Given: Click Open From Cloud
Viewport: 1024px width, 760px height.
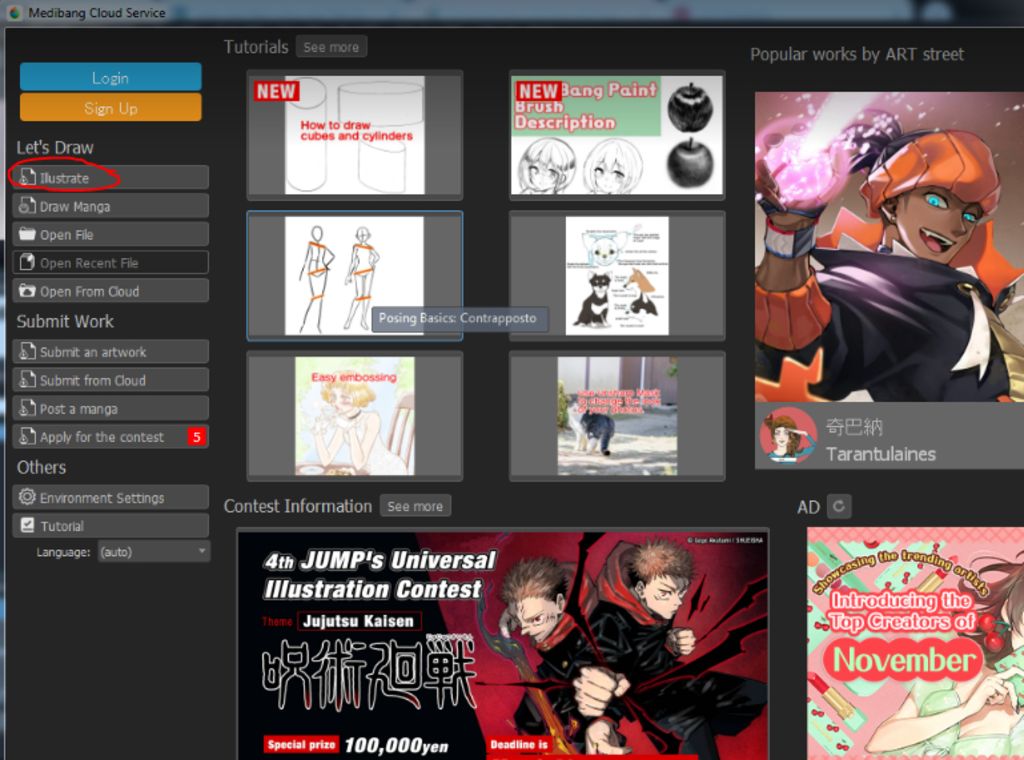Looking at the screenshot, I should pyautogui.click(x=110, y=291).
